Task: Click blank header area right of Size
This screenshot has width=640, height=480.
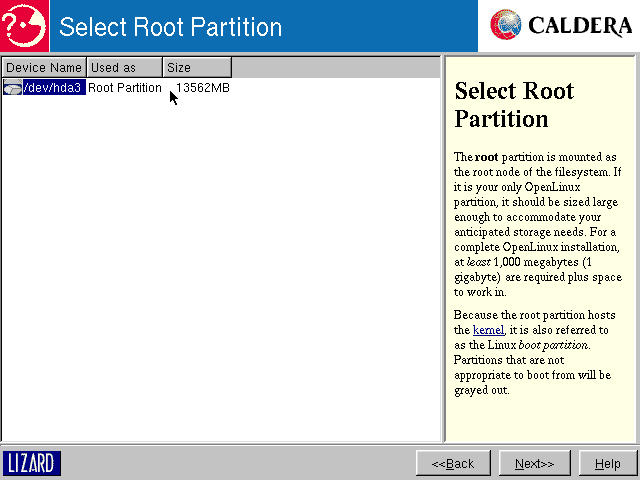Action: [x=335, y=67]
